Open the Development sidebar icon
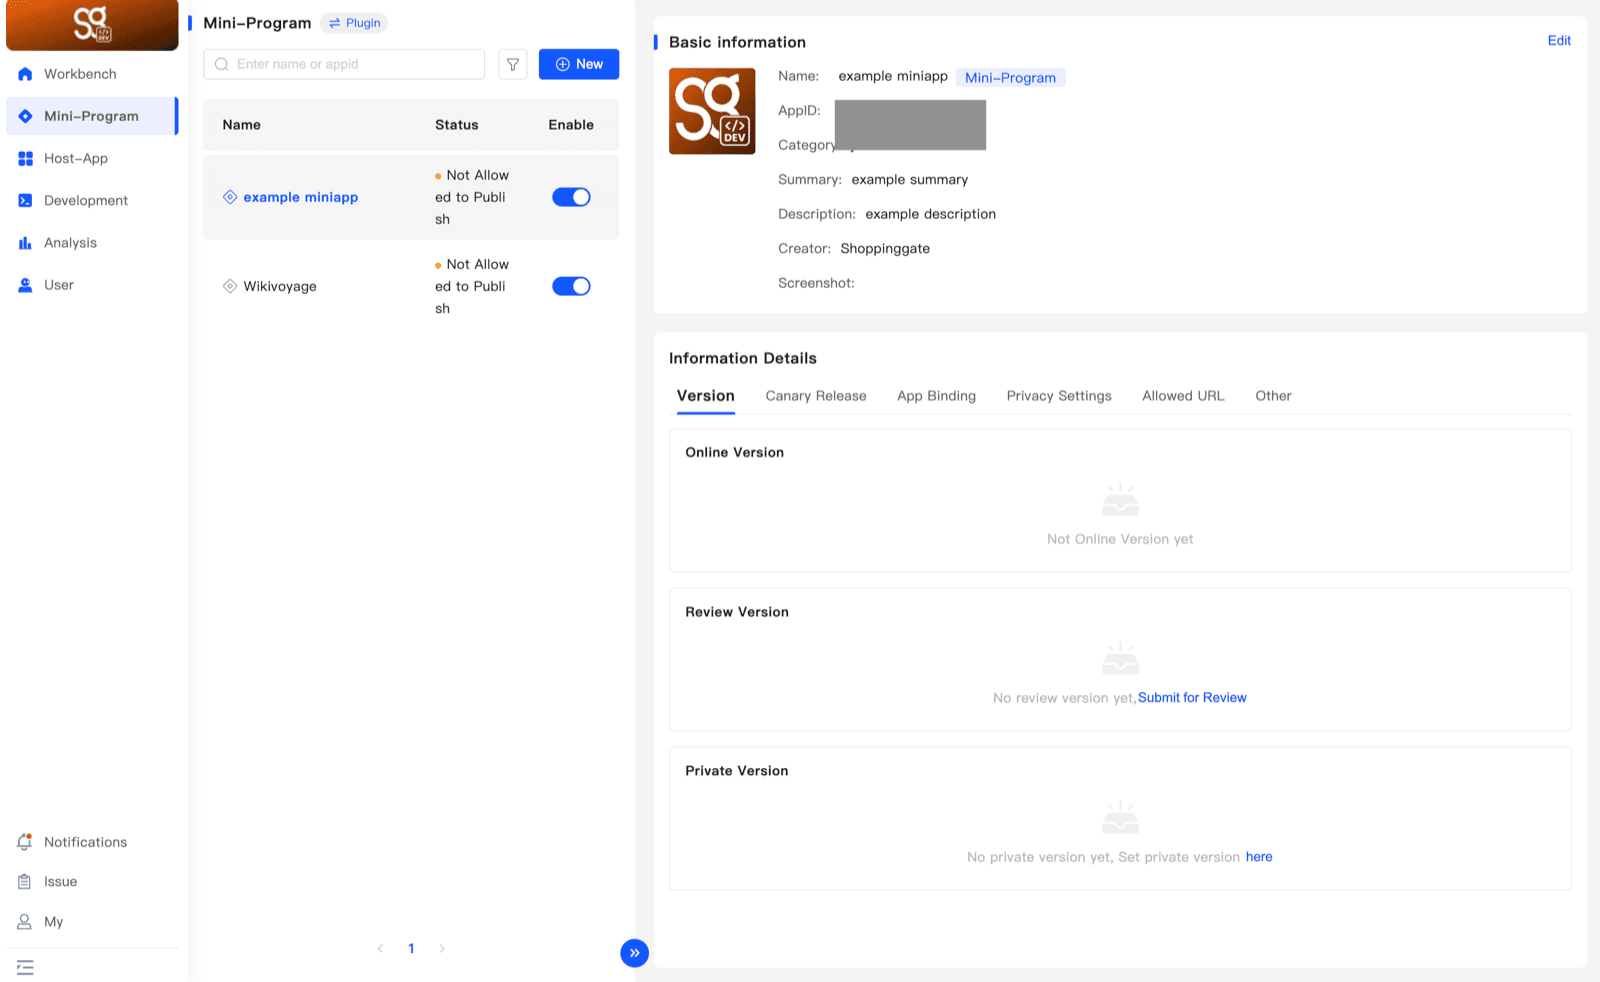 click(25, 200)
